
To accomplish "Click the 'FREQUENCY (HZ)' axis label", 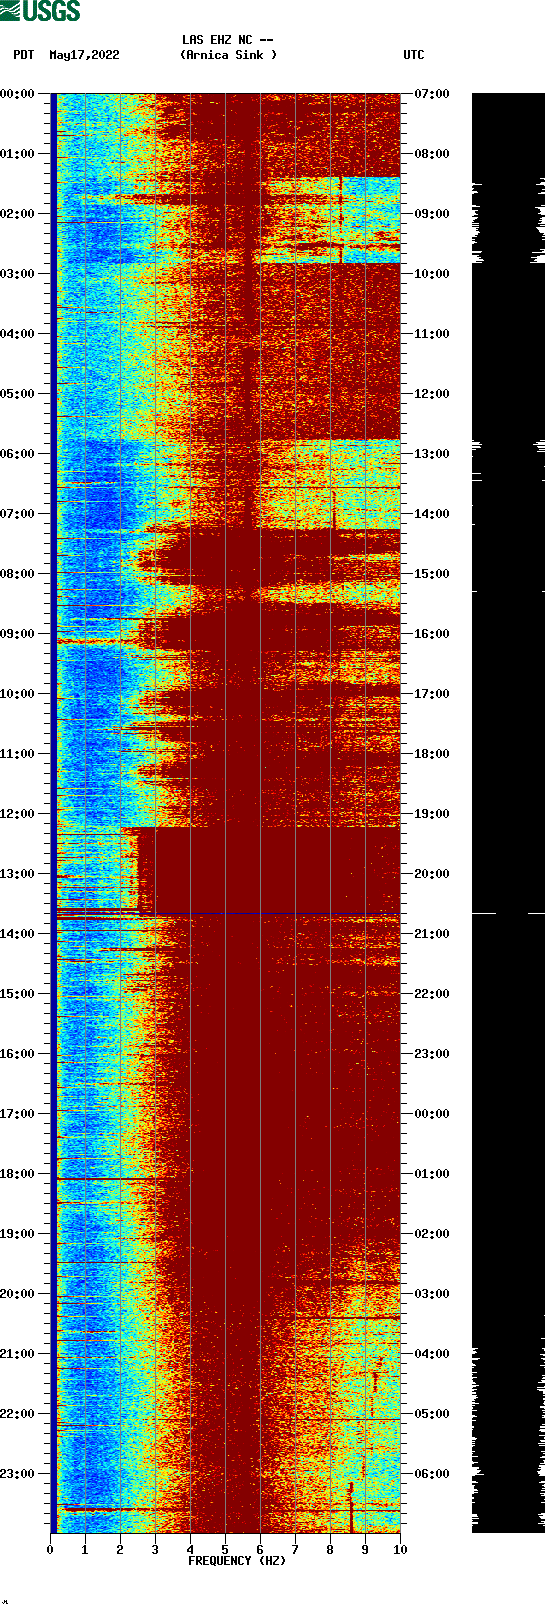I will tap(237, 1561).
